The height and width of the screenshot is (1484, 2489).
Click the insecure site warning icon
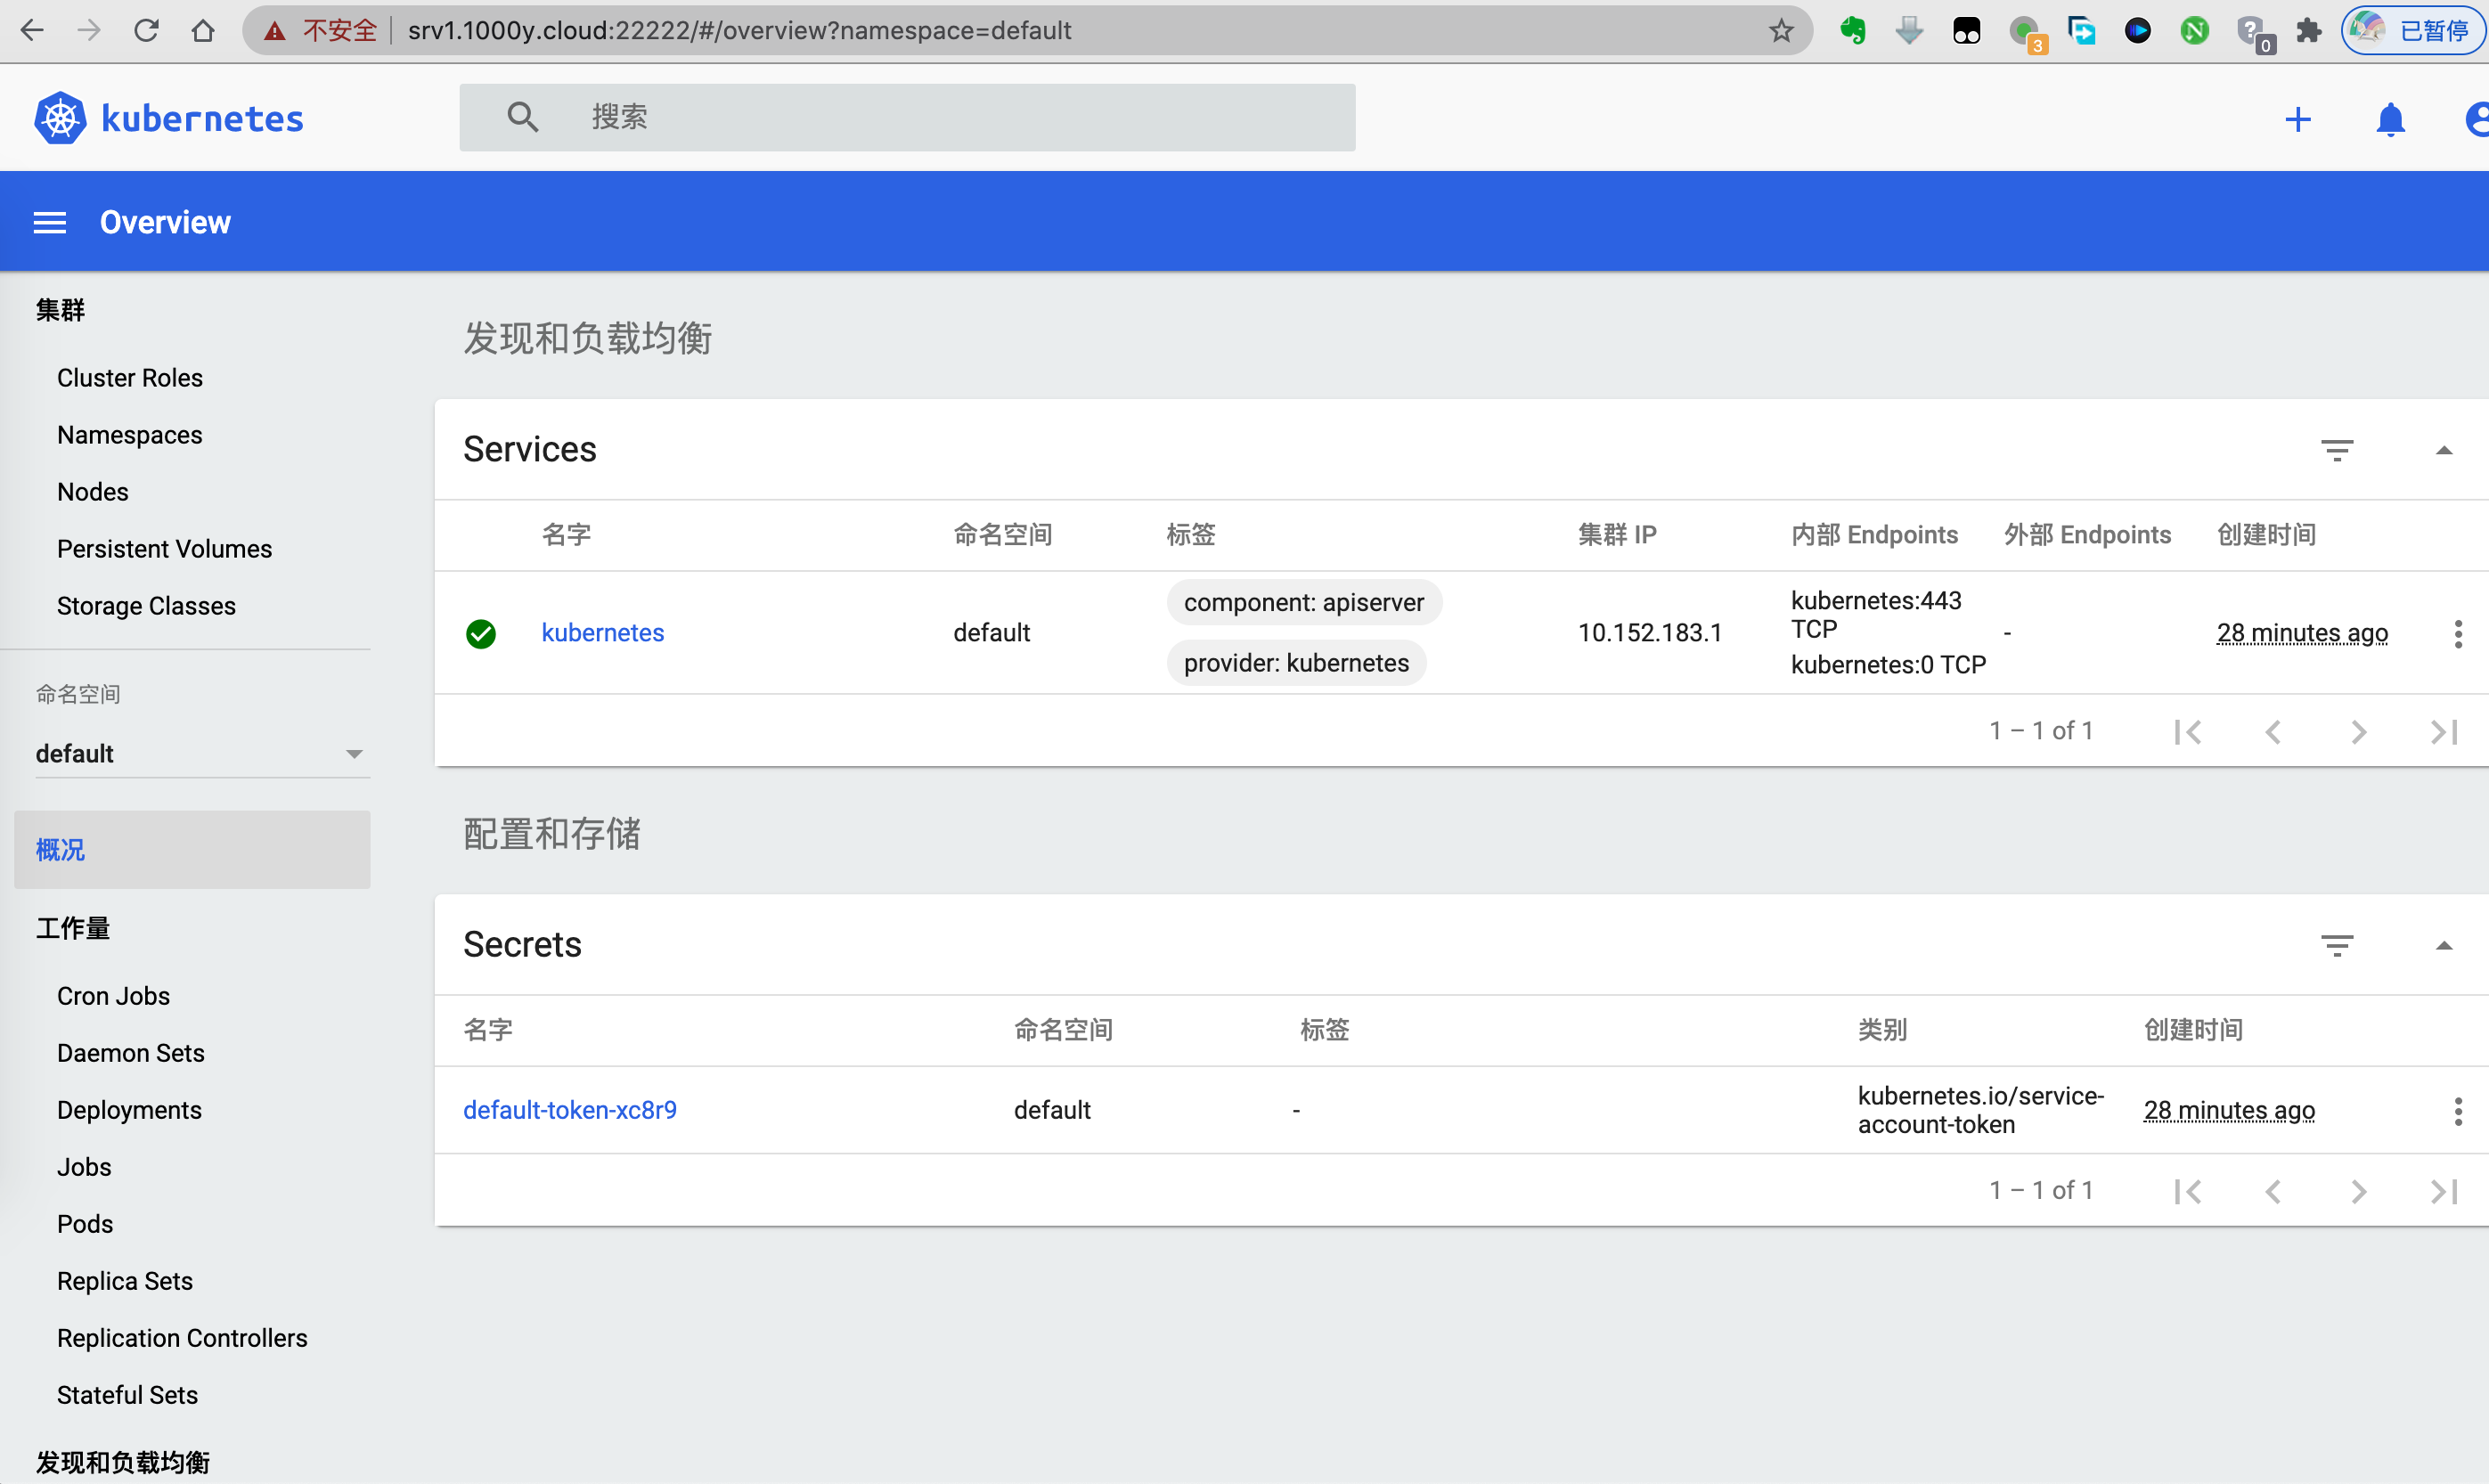275,30
